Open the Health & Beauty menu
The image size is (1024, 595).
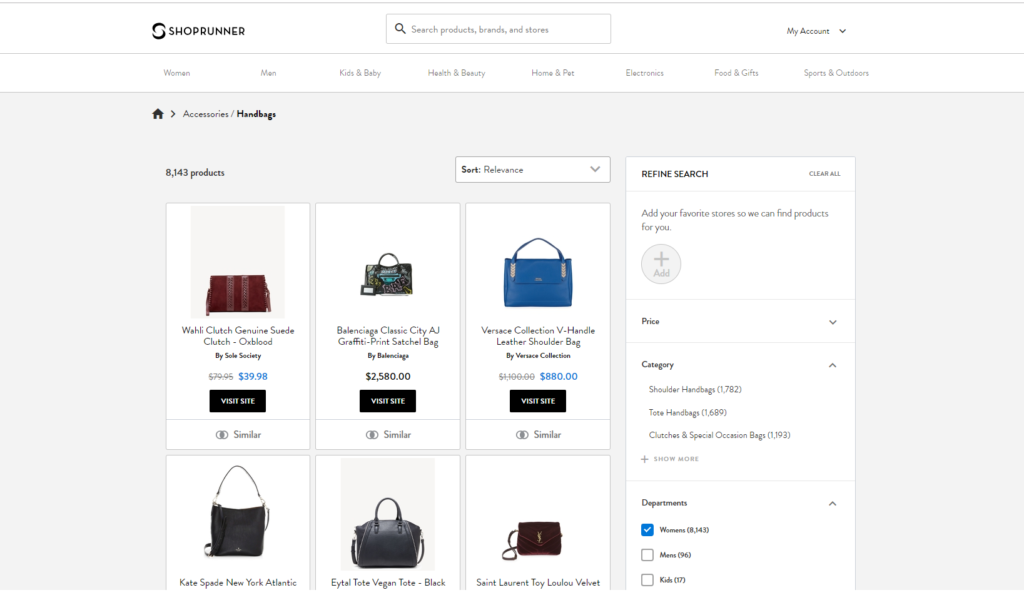(x=456, y=73)
